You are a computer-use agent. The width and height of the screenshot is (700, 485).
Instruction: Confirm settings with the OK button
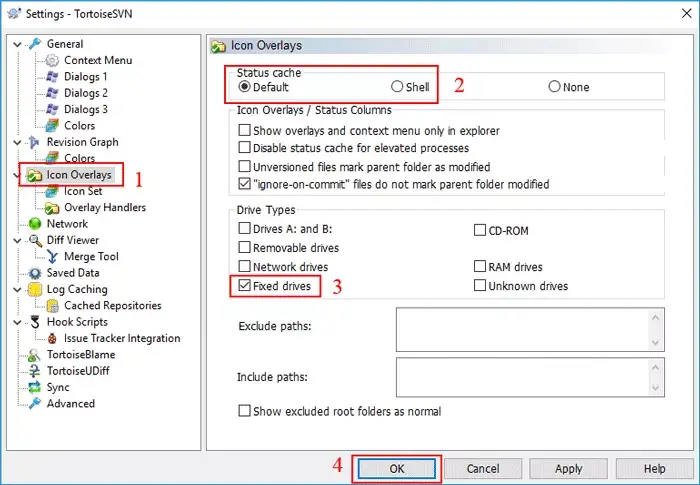click(396, 468)
